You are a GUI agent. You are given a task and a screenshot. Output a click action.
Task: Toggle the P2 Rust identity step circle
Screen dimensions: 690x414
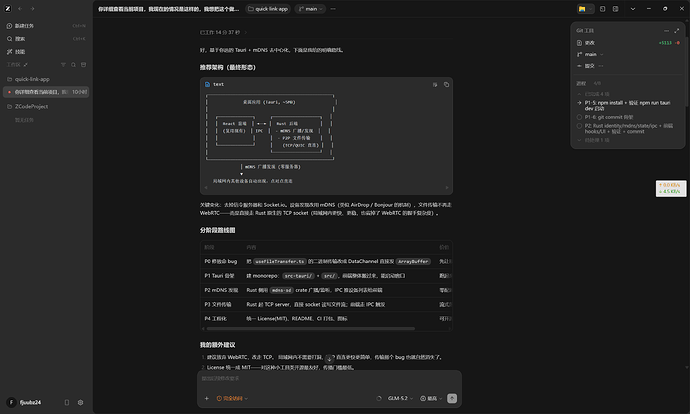[579, 126]
